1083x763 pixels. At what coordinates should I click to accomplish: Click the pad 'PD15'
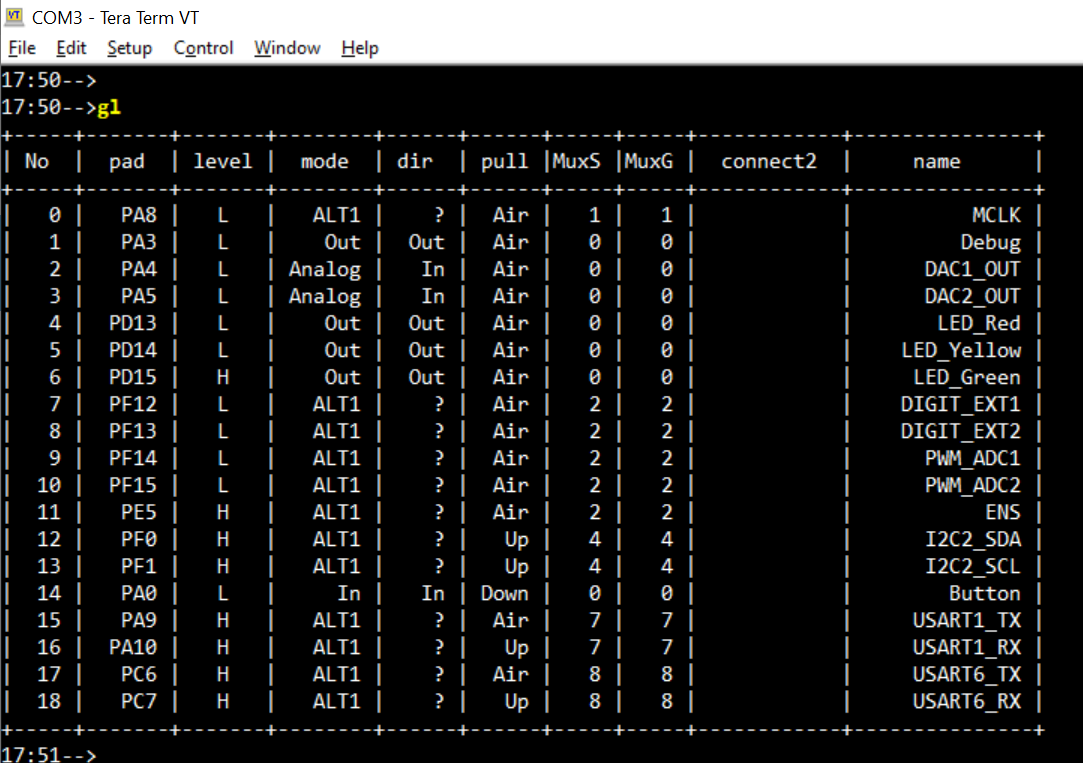click(133, 377)
